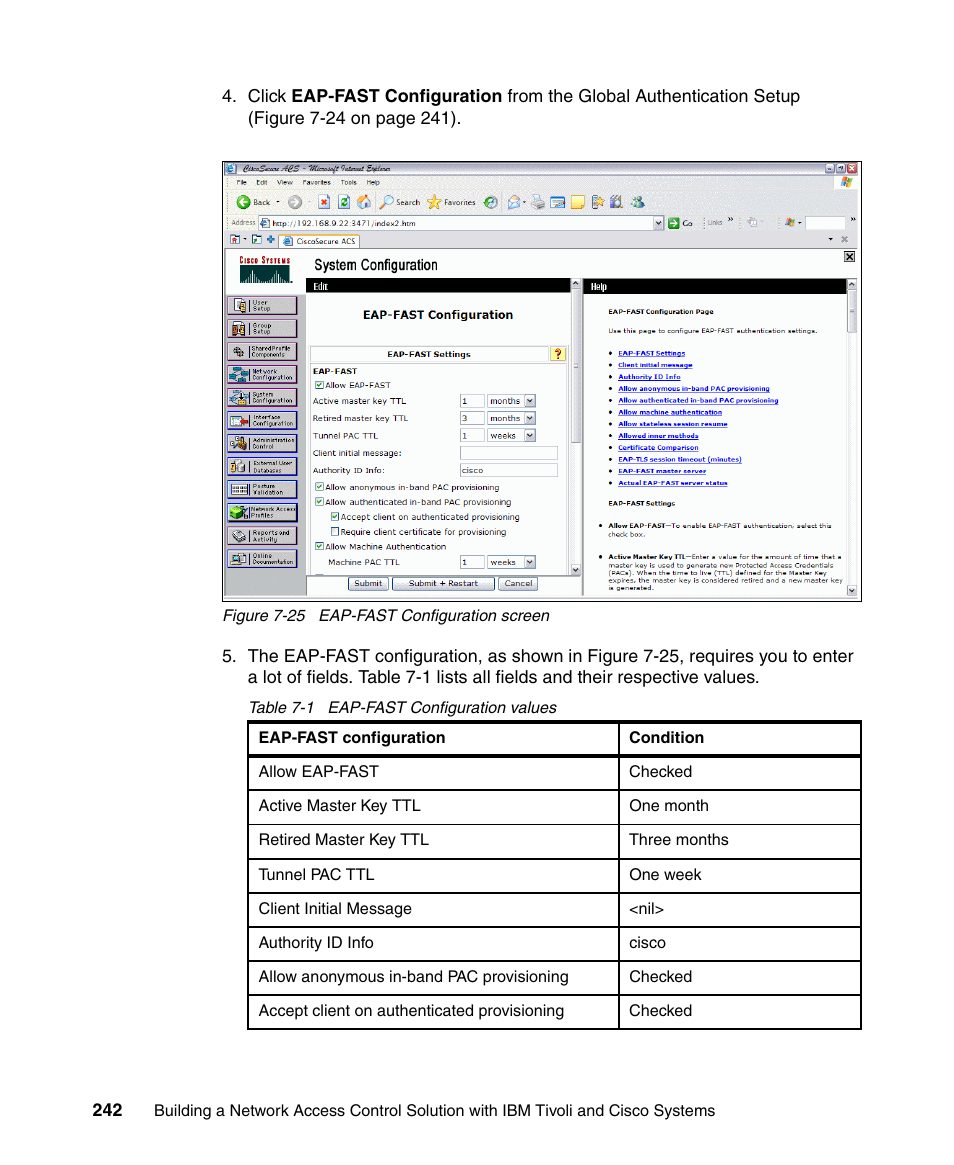Open the View menu
This screenshot has height=1165, width=954.
[285, 182]
